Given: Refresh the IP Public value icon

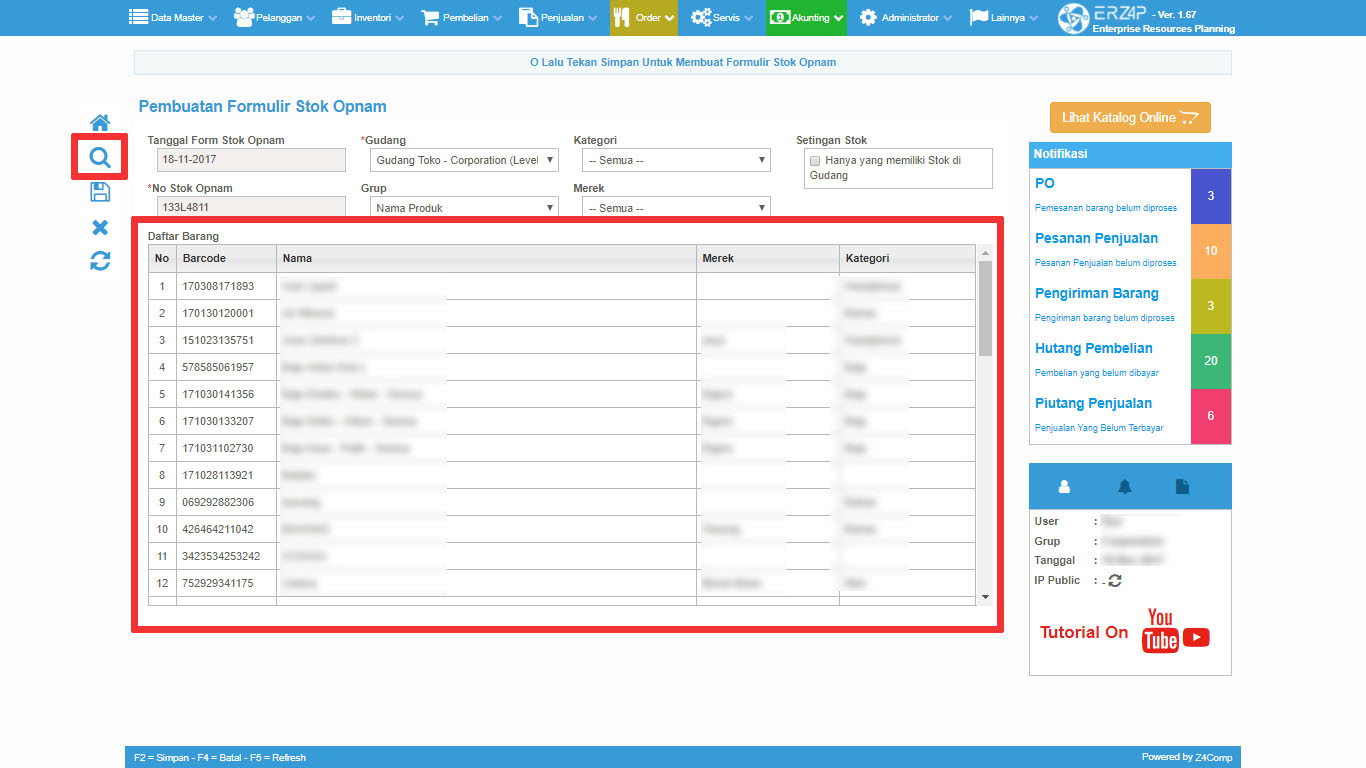Looking at the screenshot, I should (x=1115, y=581).
